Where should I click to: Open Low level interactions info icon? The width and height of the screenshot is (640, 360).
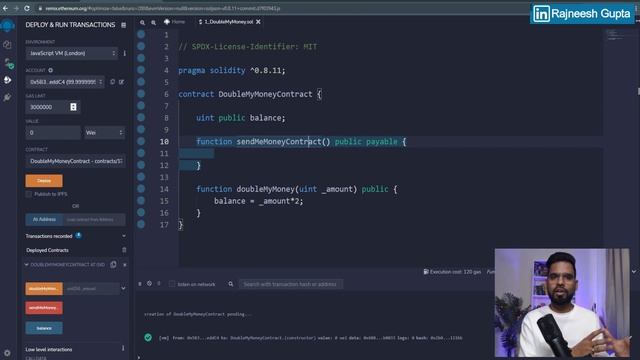(x=123, y=348)
